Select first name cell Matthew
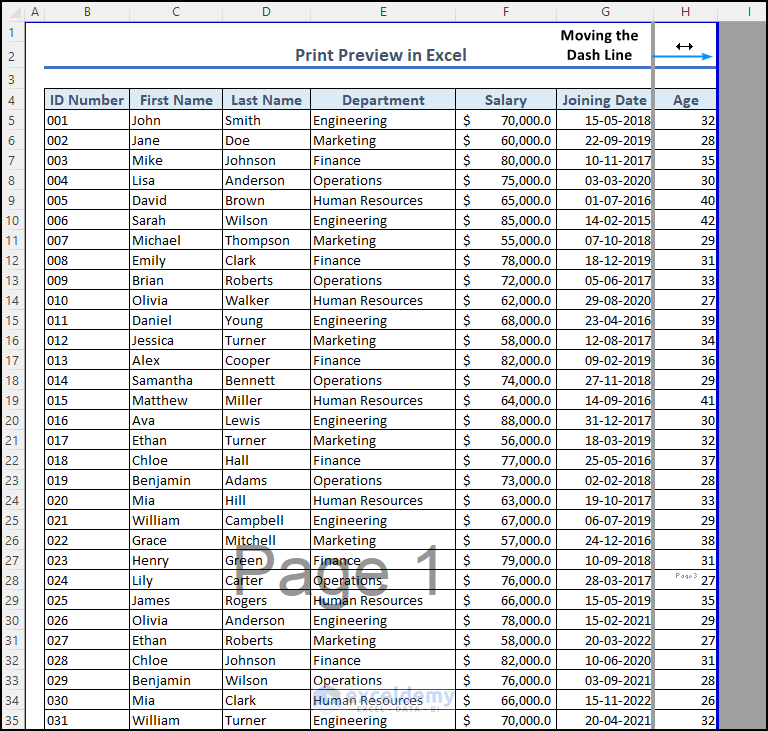The image size is (768, 731). (176, 401)
